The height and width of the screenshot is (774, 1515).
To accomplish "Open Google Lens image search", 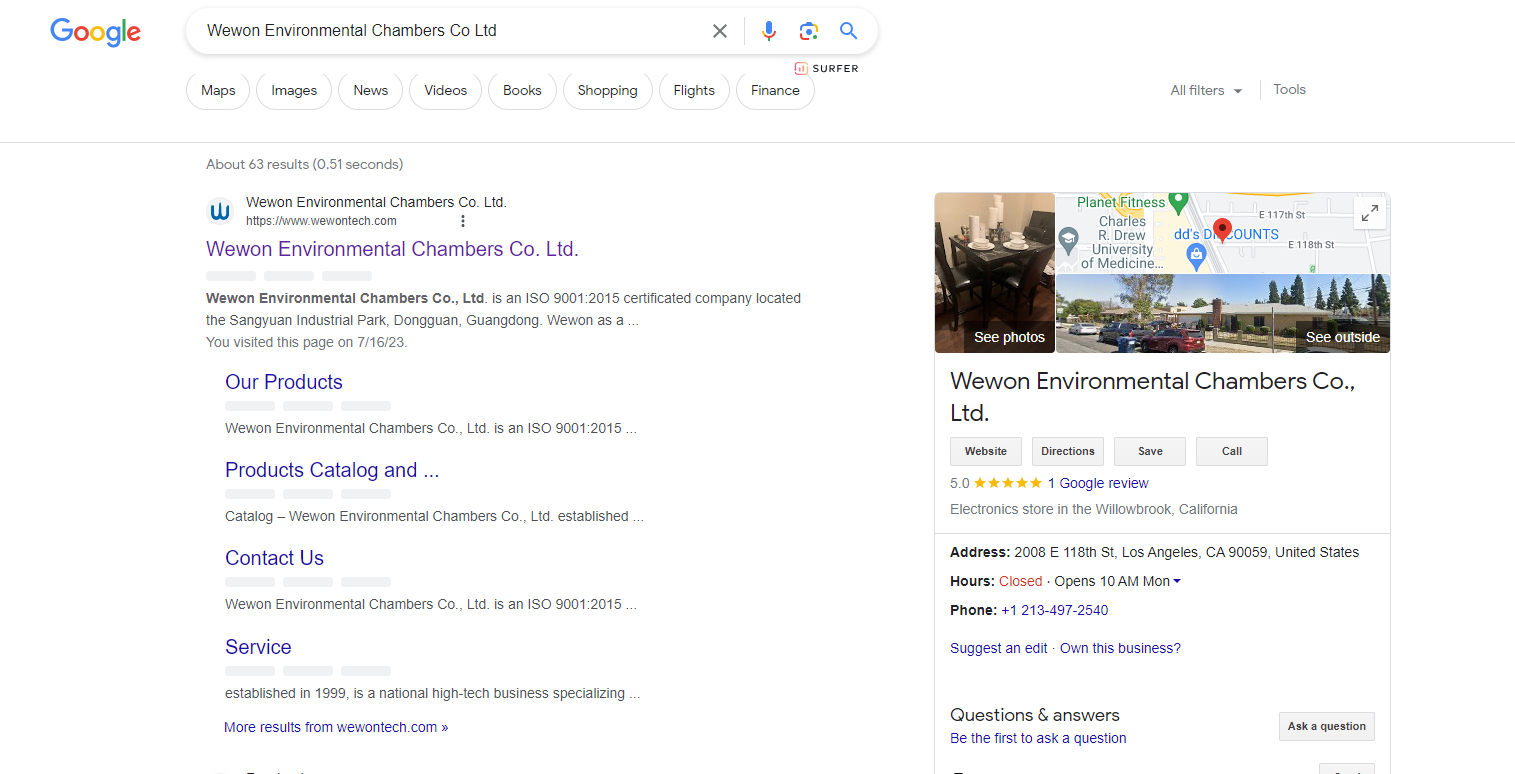I will tap(808, 31).
